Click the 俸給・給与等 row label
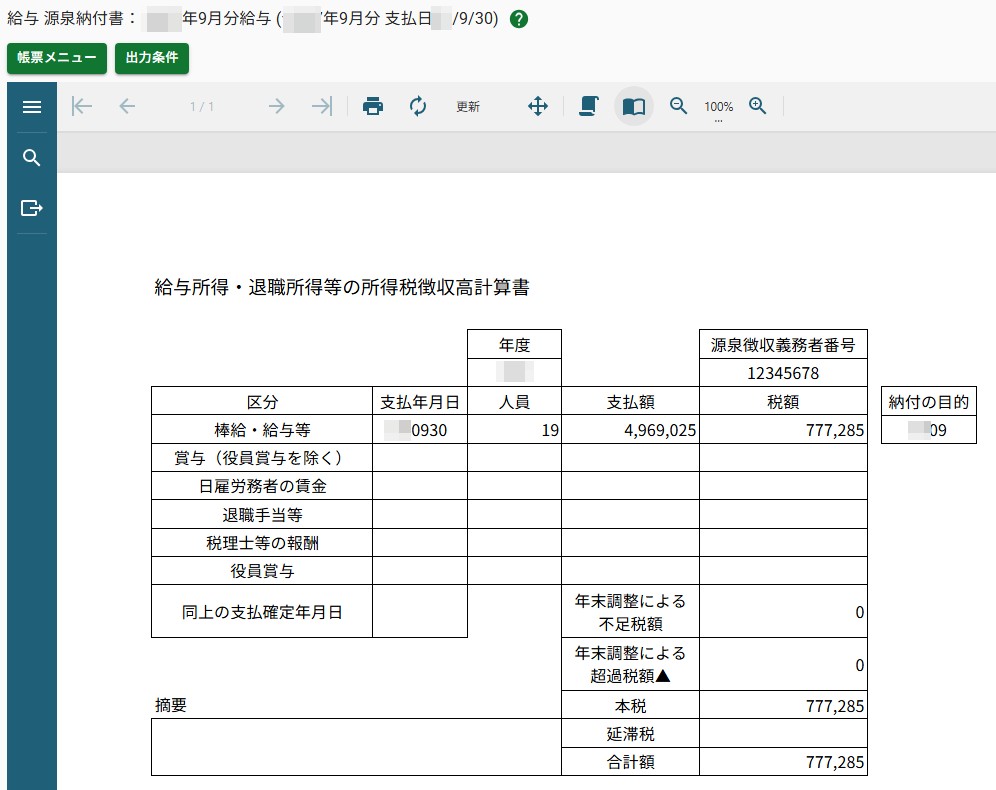 pyautogui.click(x=262, y=431)
